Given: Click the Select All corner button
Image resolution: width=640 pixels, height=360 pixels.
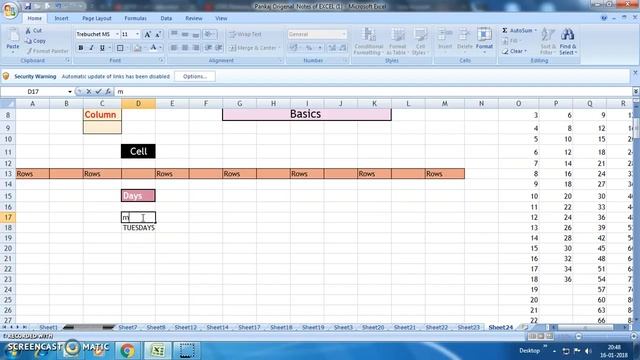Looking at the screenshot, I should coord(8,104).
